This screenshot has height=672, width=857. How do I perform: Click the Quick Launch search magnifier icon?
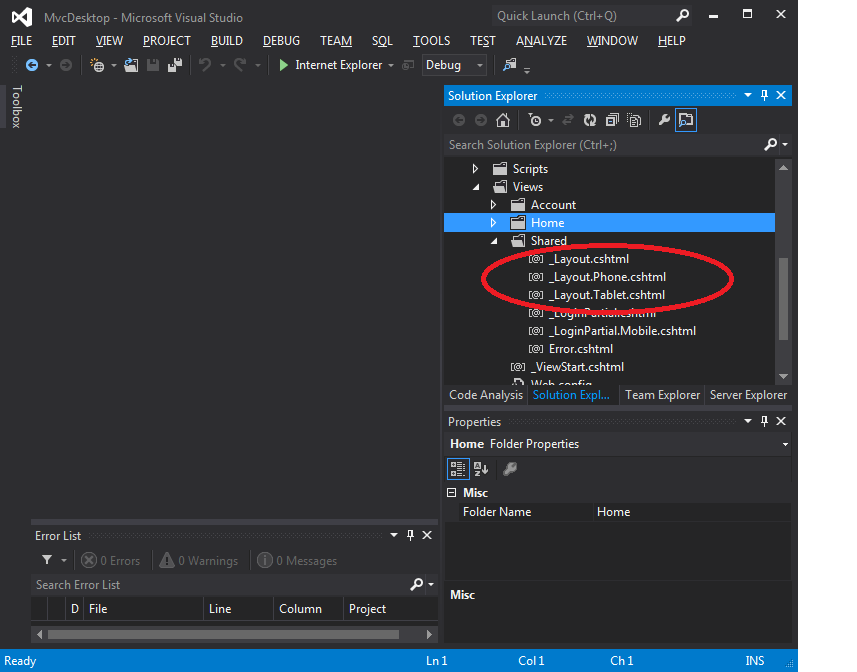682,16
